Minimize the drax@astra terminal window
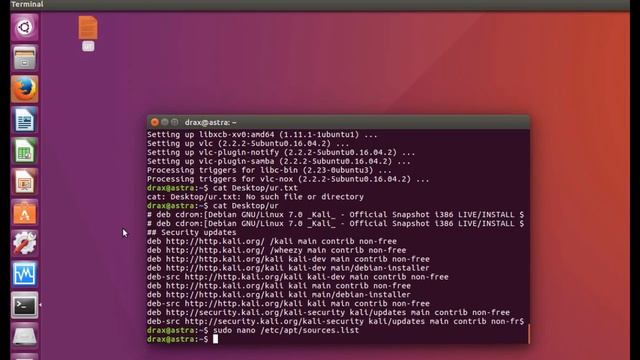The height and width of the screenshot is (360, 640). tap(164, 122)
